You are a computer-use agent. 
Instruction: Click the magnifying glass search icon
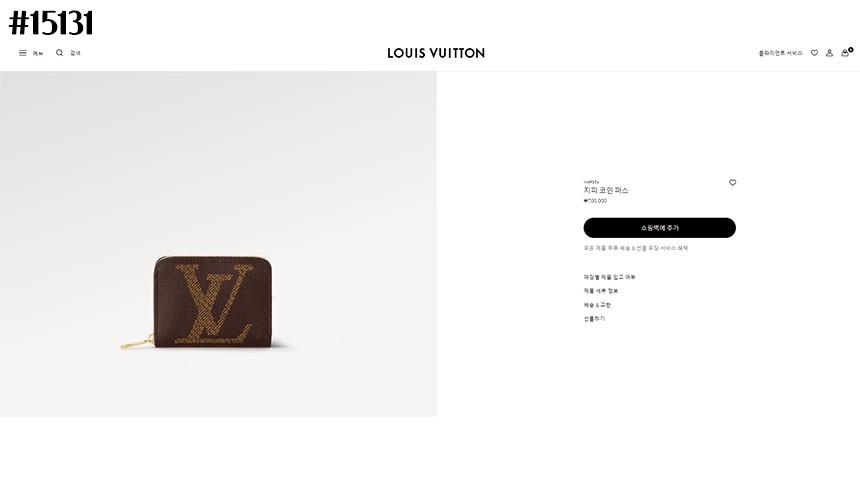tap(59, 53)
